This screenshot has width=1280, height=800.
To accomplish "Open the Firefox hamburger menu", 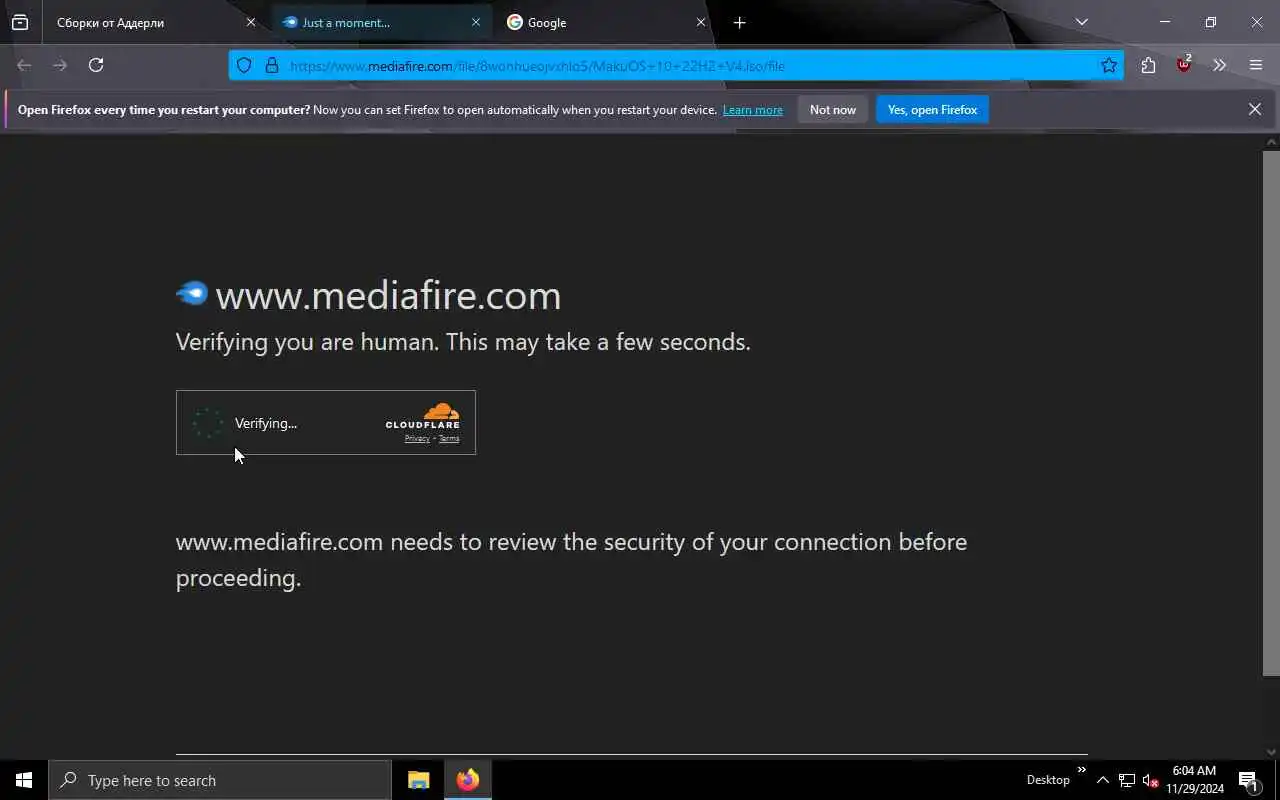I will tap(1256, 65).
